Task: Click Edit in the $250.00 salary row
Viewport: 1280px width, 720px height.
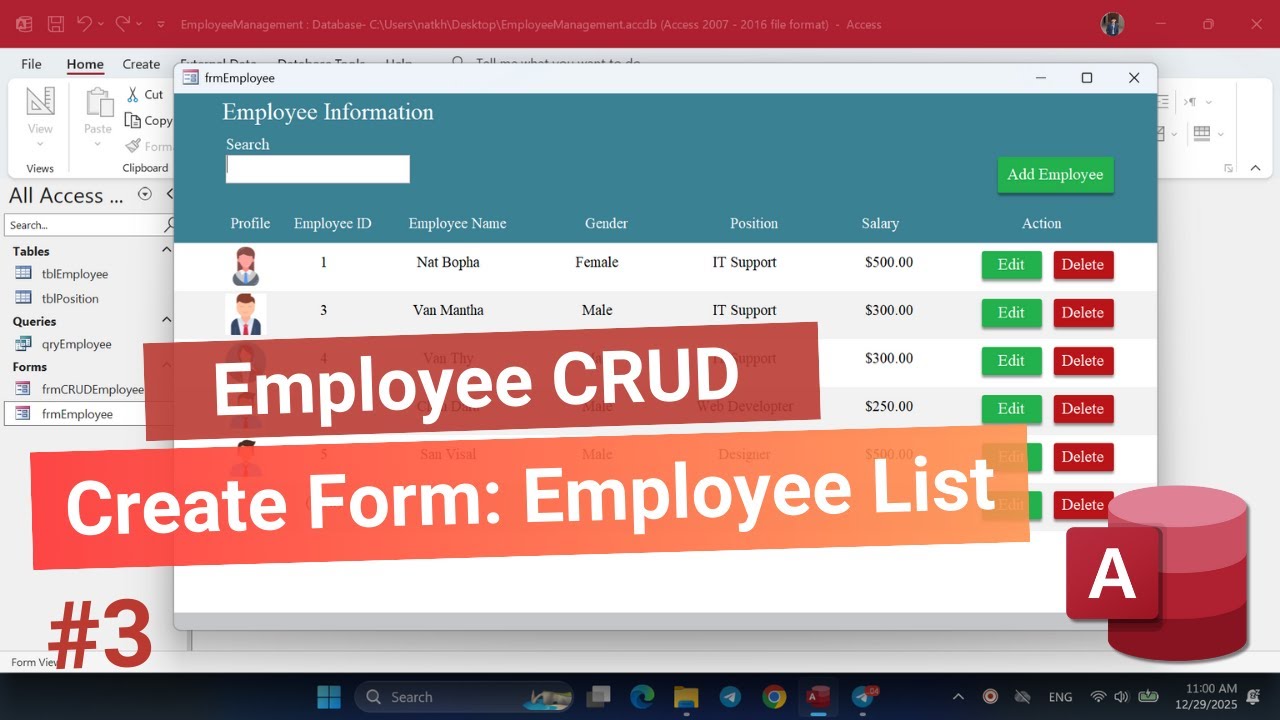Action: click(x=1011, y=409)
